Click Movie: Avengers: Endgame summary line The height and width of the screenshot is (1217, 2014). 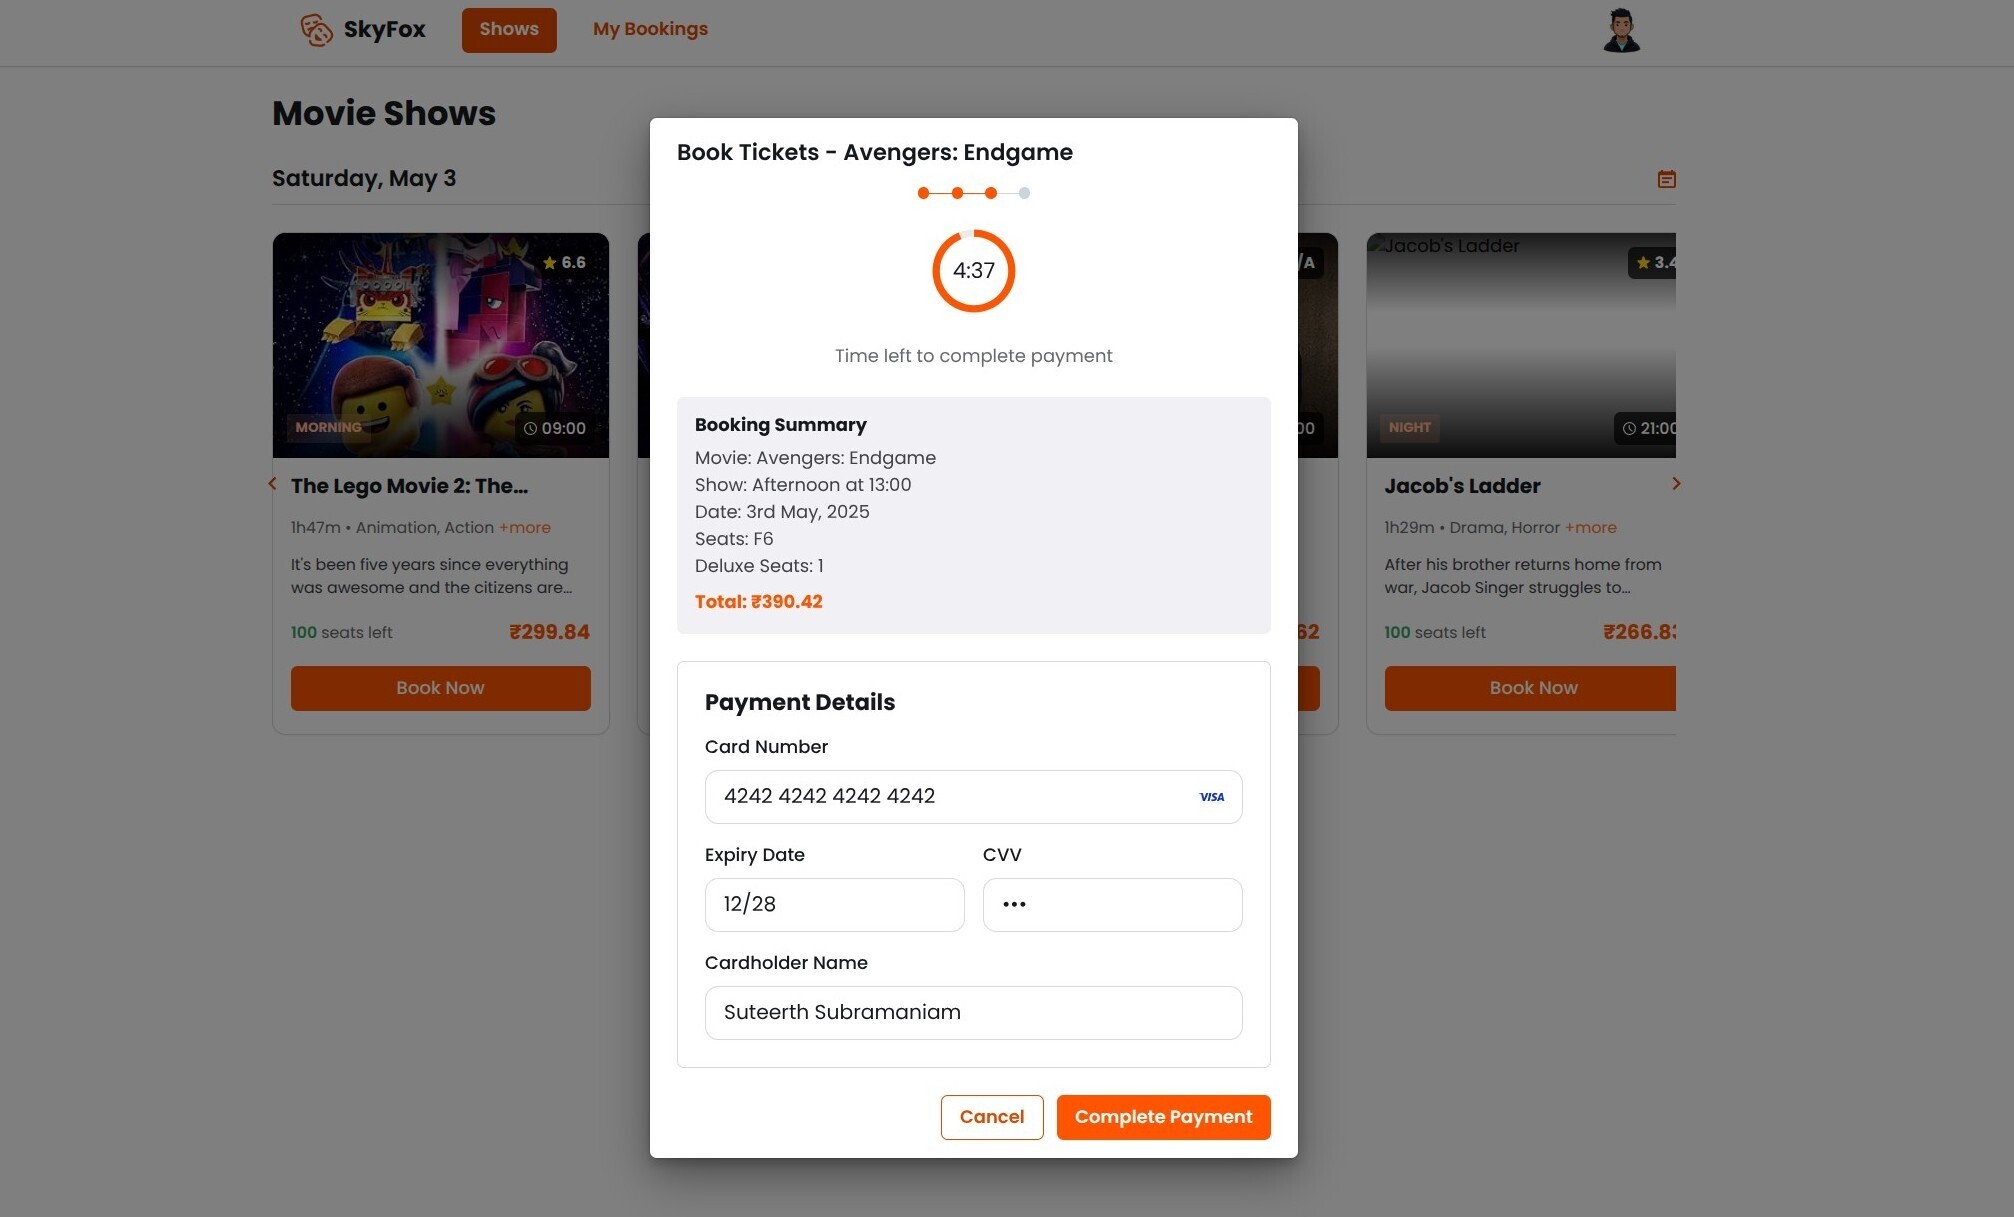point(815,458)
